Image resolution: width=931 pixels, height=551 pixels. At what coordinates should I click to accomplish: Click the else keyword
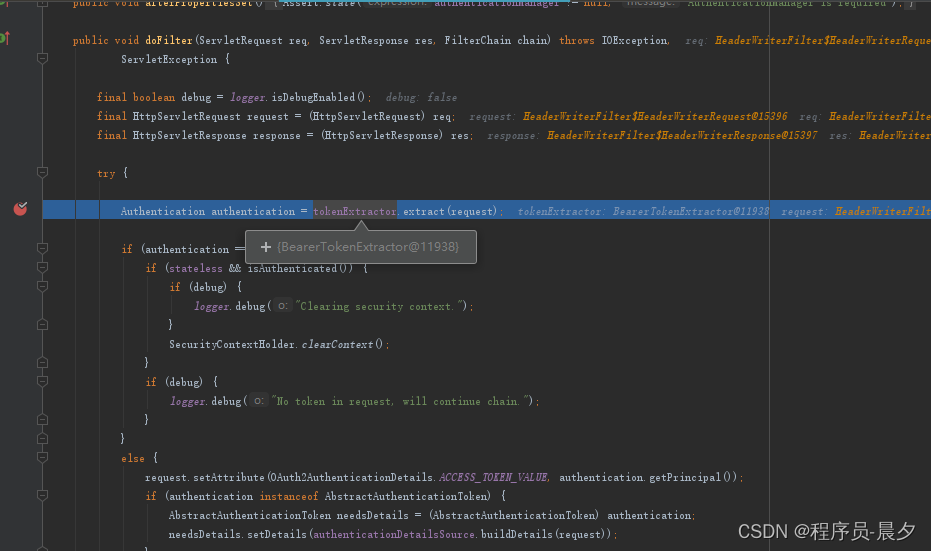click(132, 458)
